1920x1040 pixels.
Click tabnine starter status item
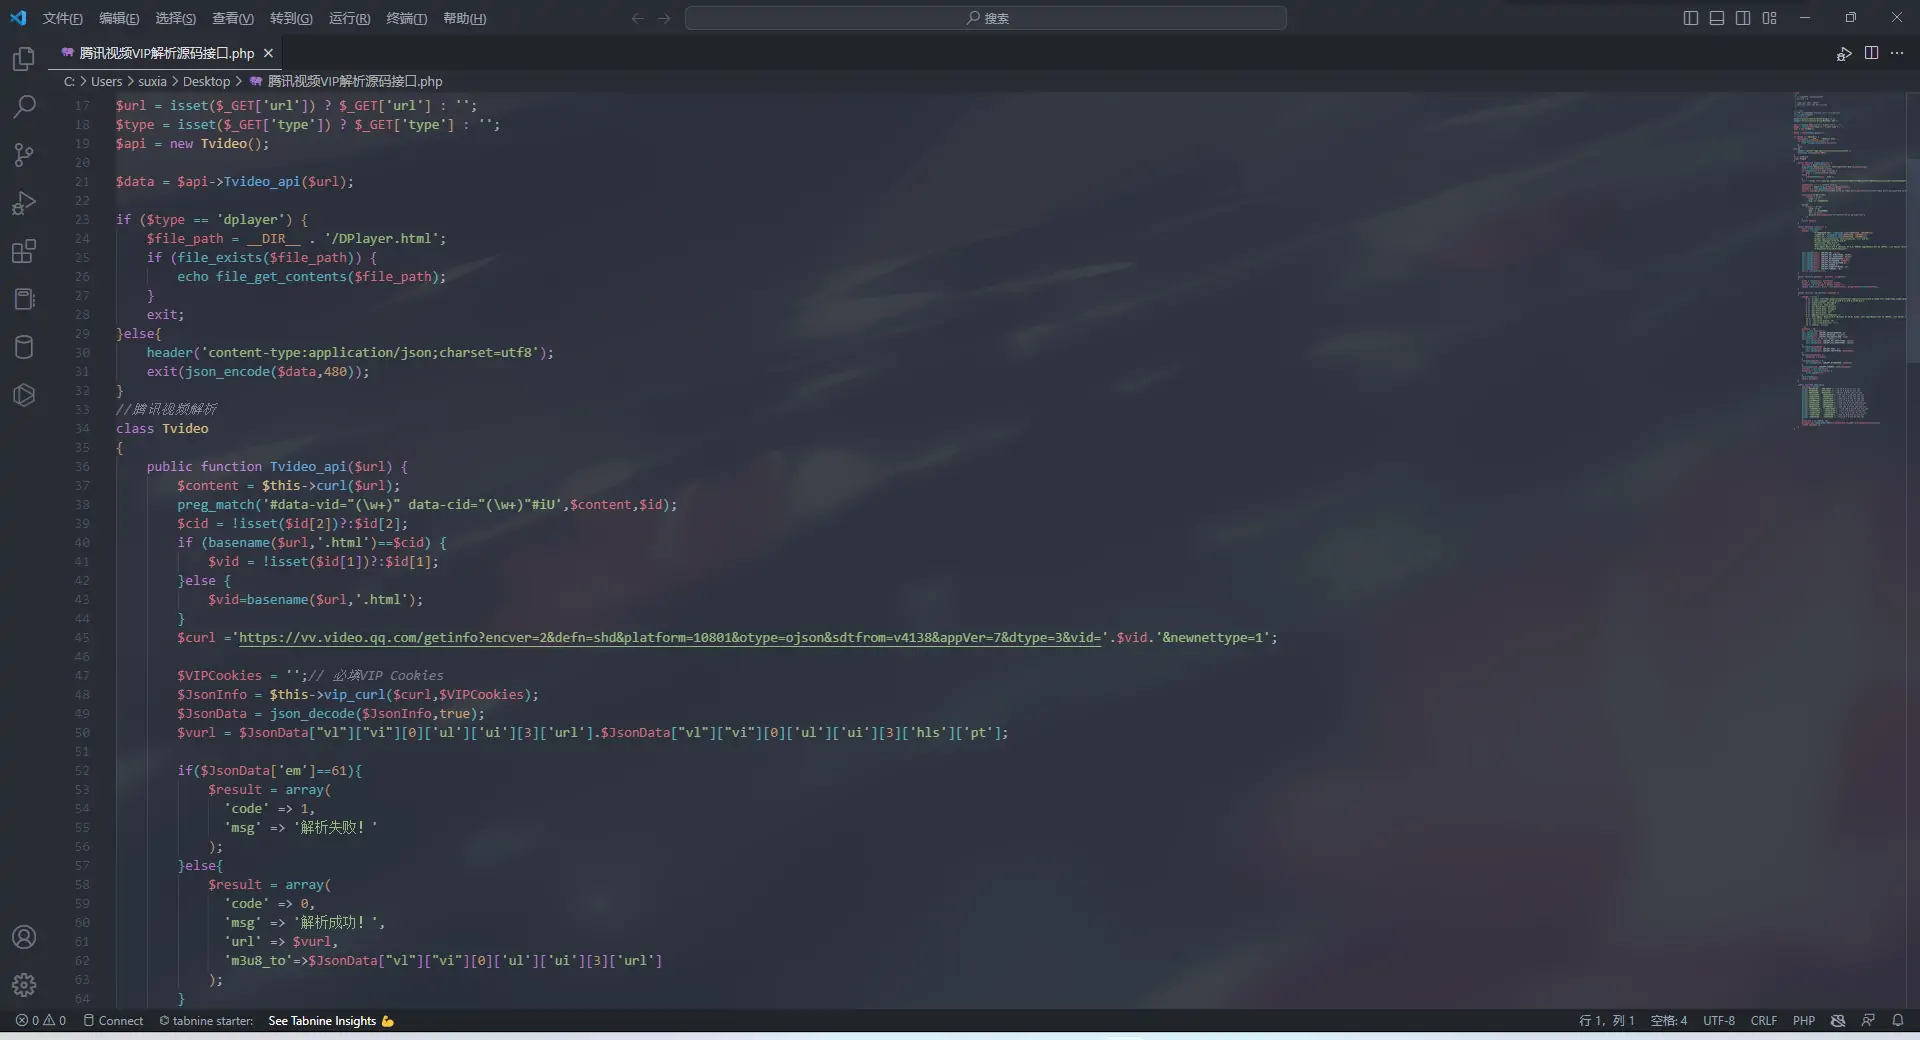[x=206, y=1021]
